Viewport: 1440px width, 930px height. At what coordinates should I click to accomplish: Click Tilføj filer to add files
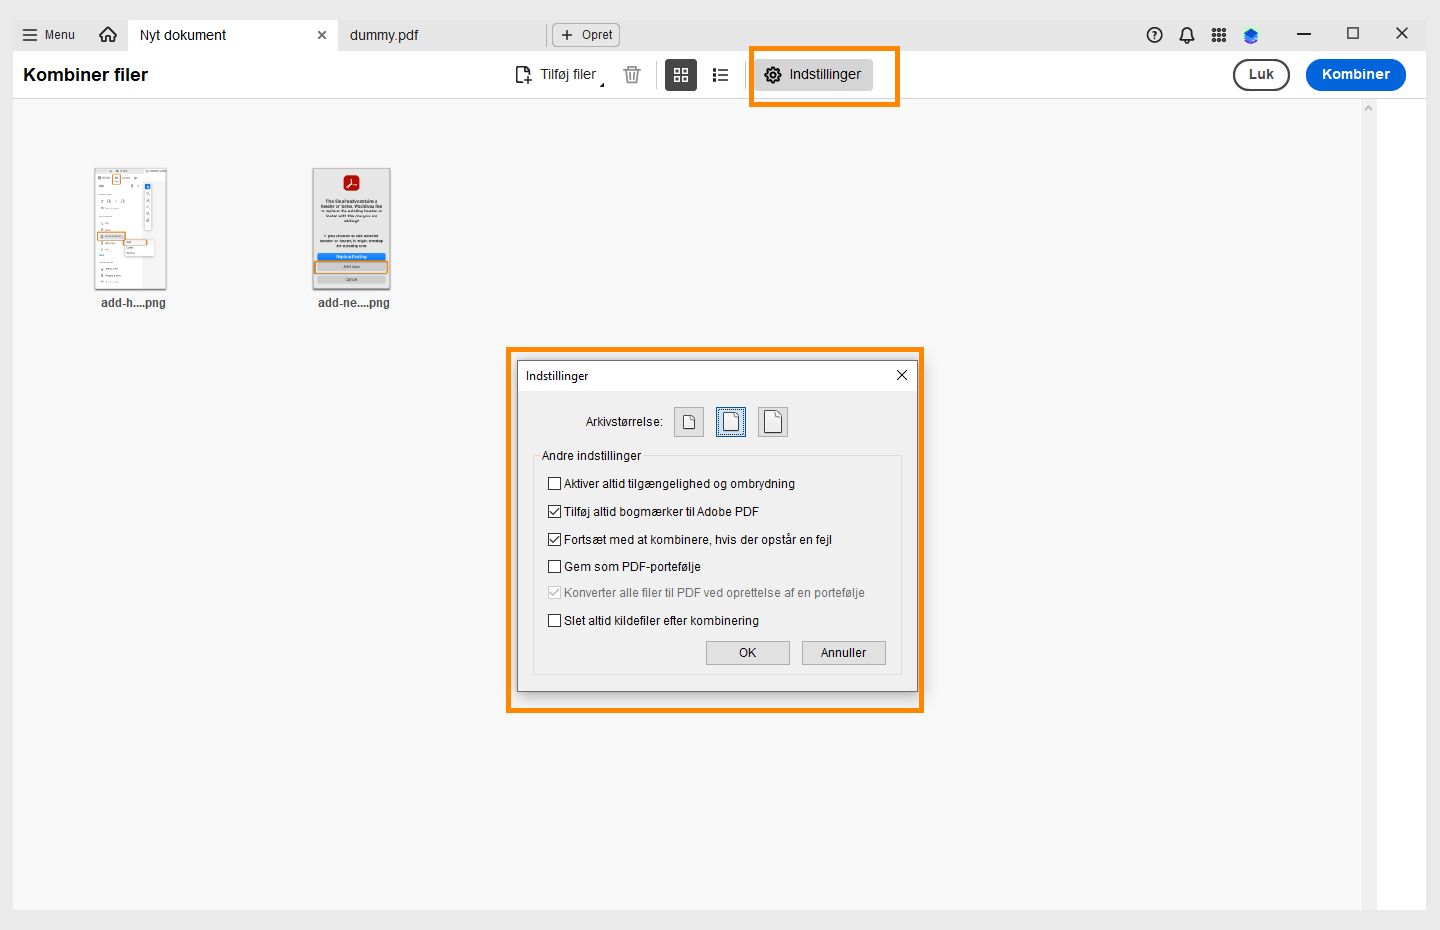coord(558,75)
